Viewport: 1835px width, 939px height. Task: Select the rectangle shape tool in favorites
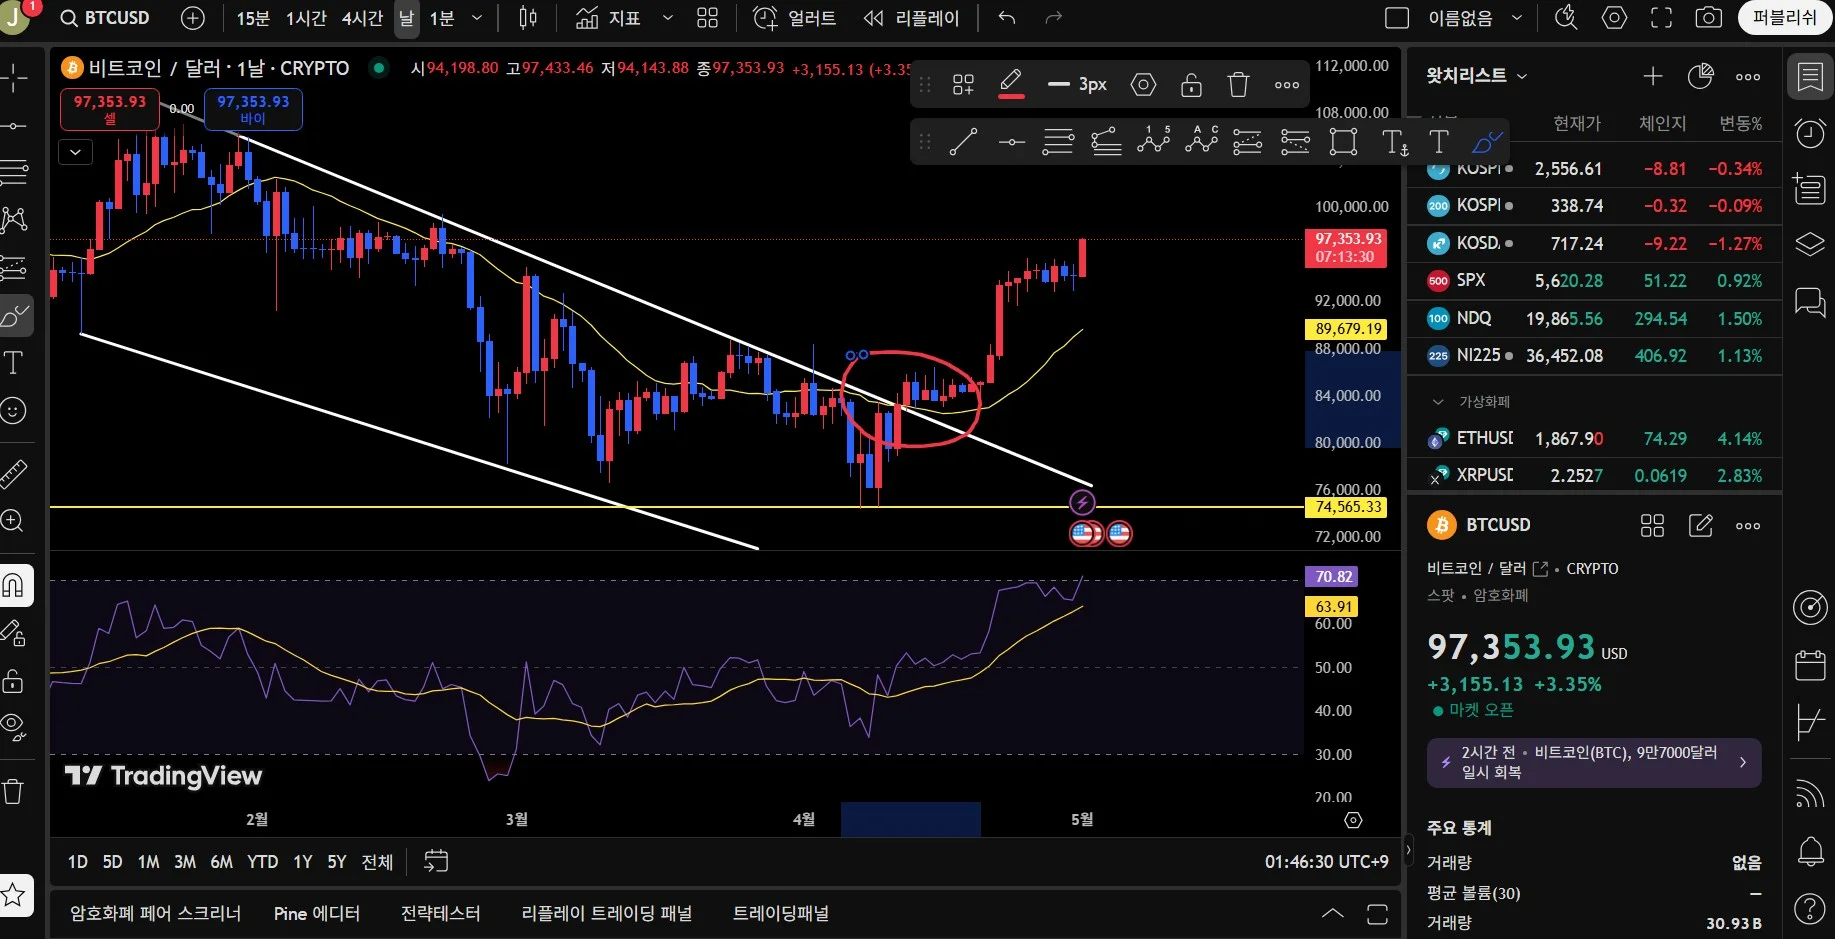(x=1343, y=142)
